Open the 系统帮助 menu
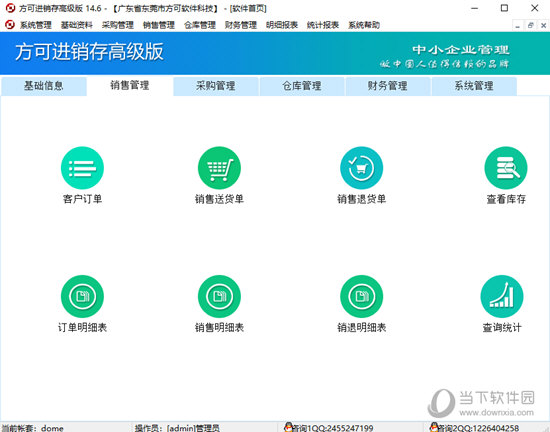 pos(364,25)
